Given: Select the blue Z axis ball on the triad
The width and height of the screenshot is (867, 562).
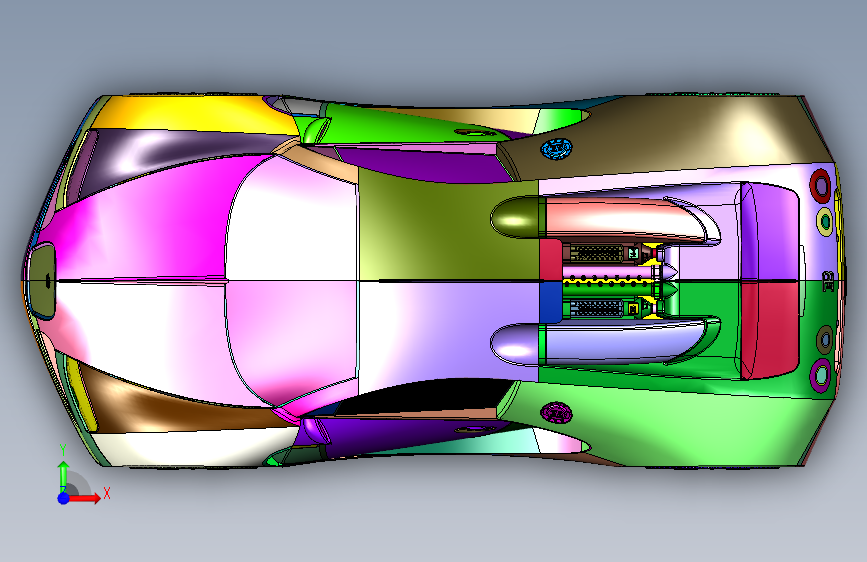Looking at the screenshot, I should (x=64, y=498).
